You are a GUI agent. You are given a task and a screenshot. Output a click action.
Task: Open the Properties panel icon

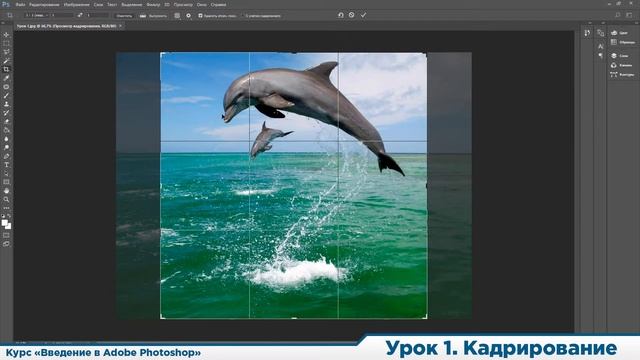click(601, 33)
